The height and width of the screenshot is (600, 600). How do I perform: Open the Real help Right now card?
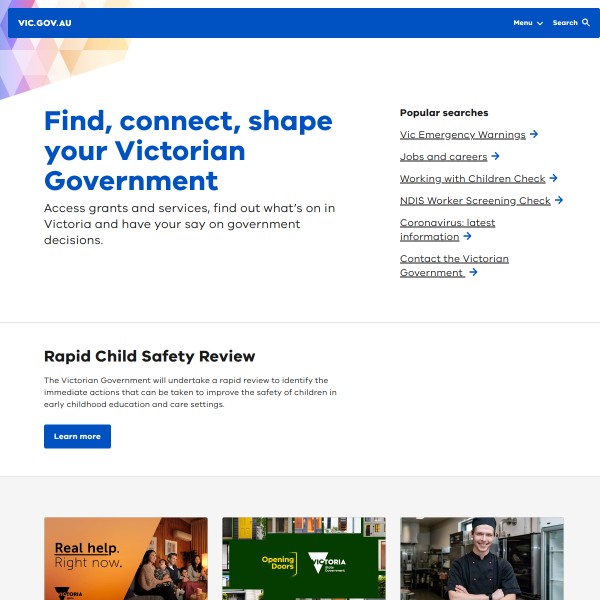[x=126, y=557]
